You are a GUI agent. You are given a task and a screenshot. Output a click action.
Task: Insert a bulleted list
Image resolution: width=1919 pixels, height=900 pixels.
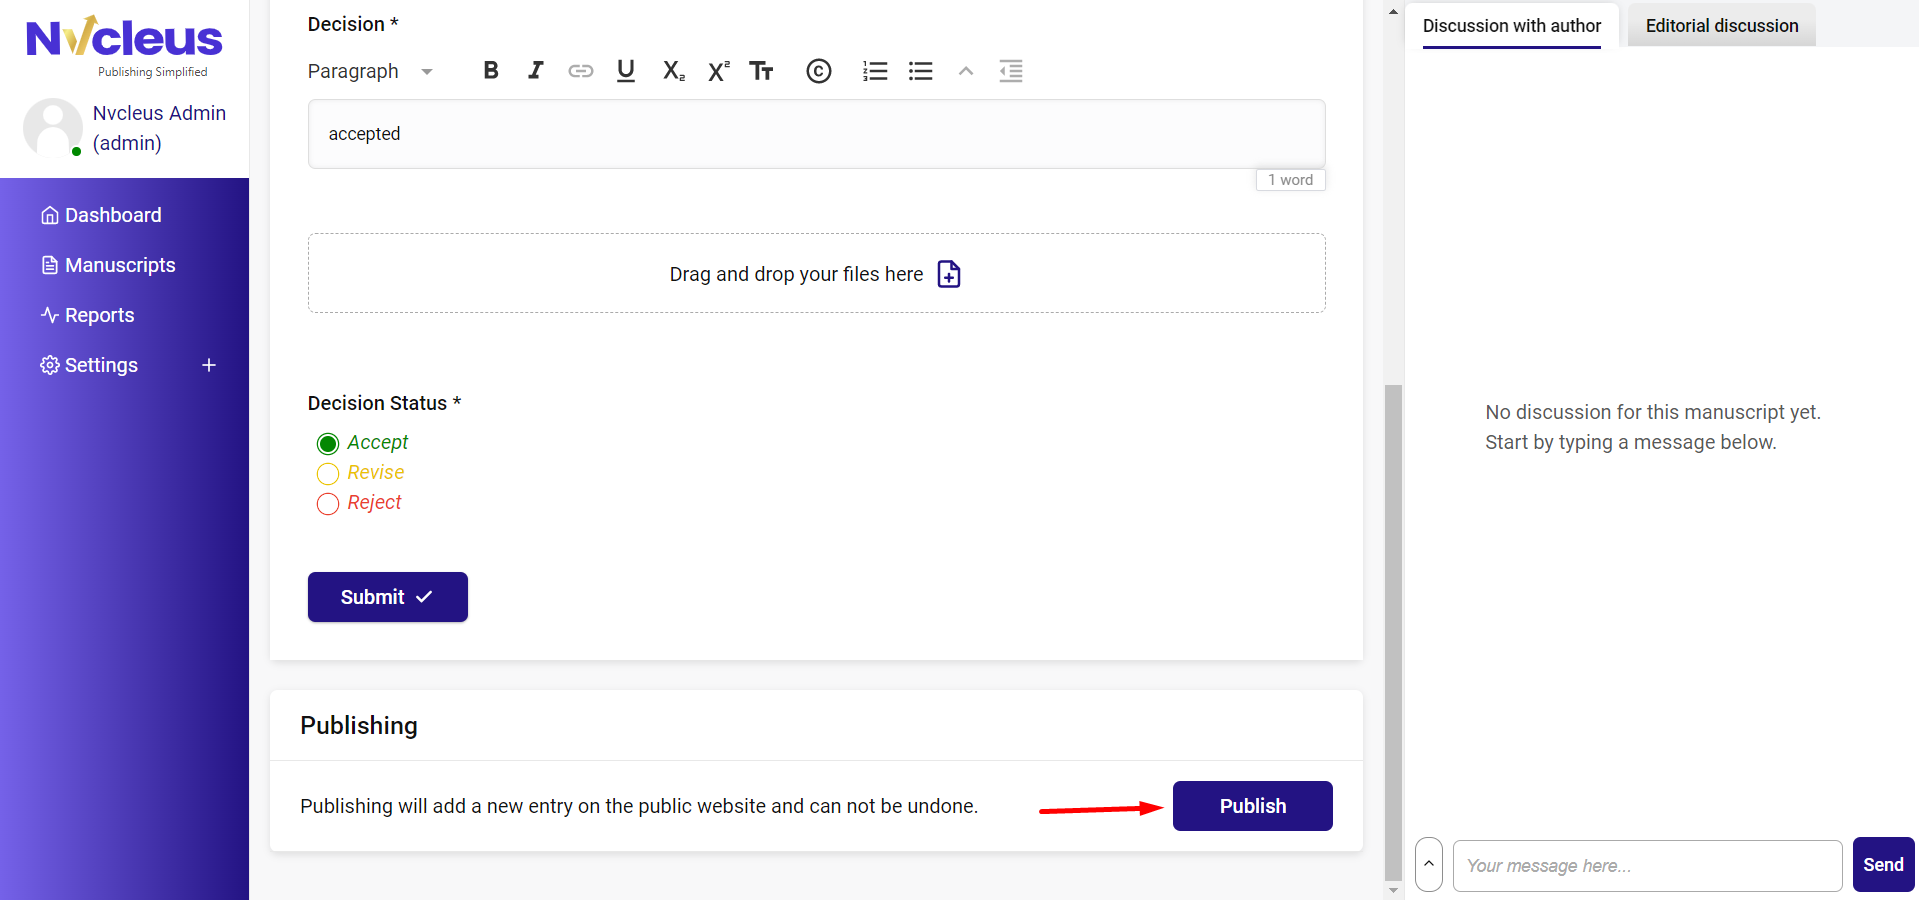(x=920, y=71)
